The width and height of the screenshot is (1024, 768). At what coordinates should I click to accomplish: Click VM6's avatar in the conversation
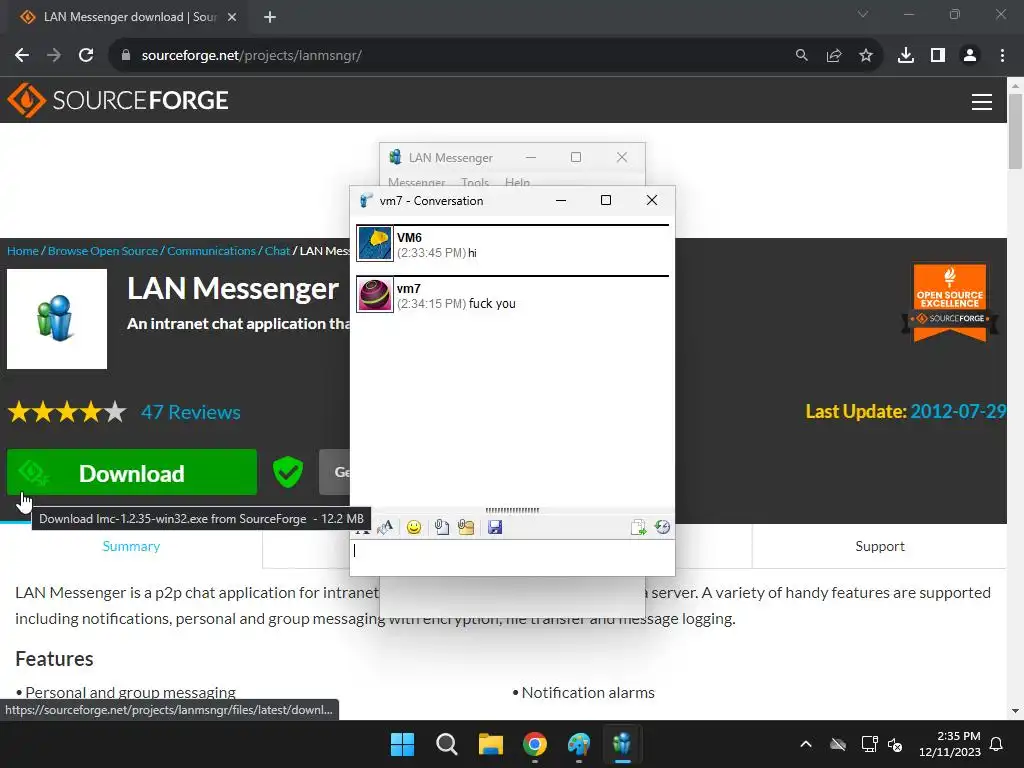pyautogui.click(x=375, y=244)
